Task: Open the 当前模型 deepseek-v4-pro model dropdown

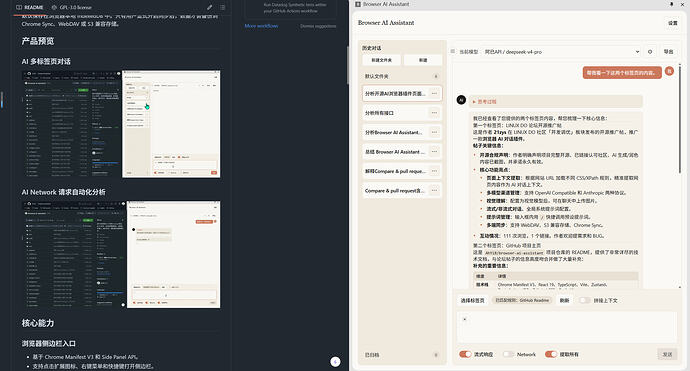Action: [562, 51]
